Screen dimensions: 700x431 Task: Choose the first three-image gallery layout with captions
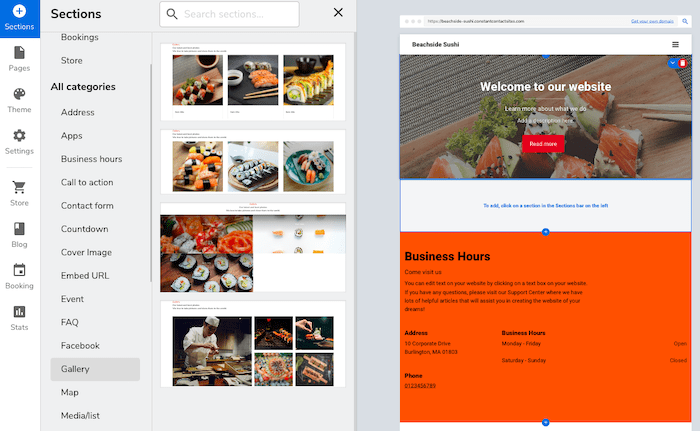tap(253, 82)
